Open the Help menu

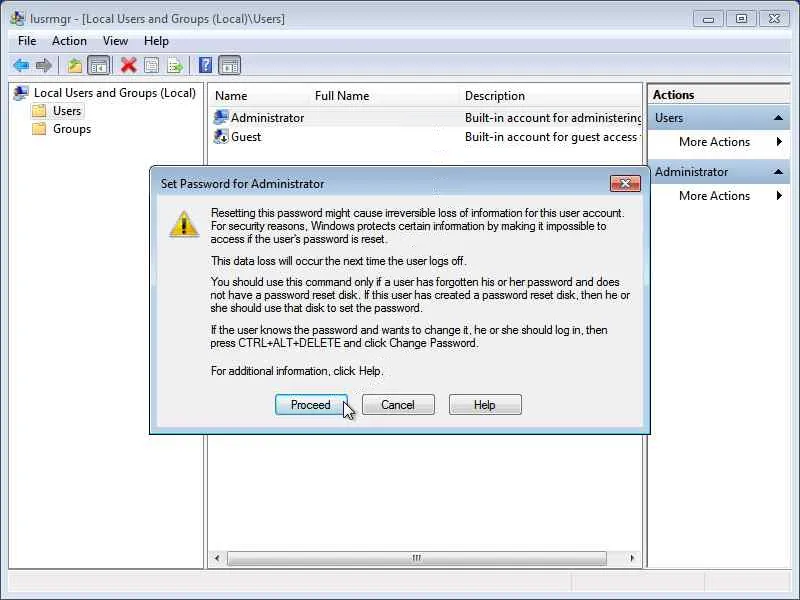(156, 41)
